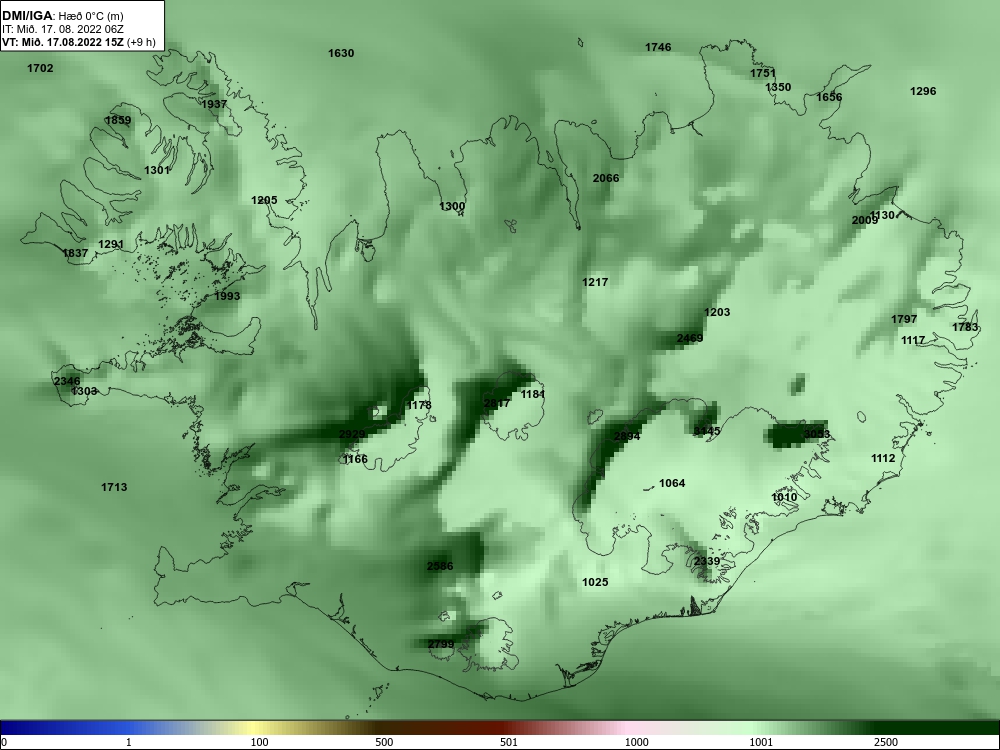Select the 2799 value near the south coast

coord(441,644)
